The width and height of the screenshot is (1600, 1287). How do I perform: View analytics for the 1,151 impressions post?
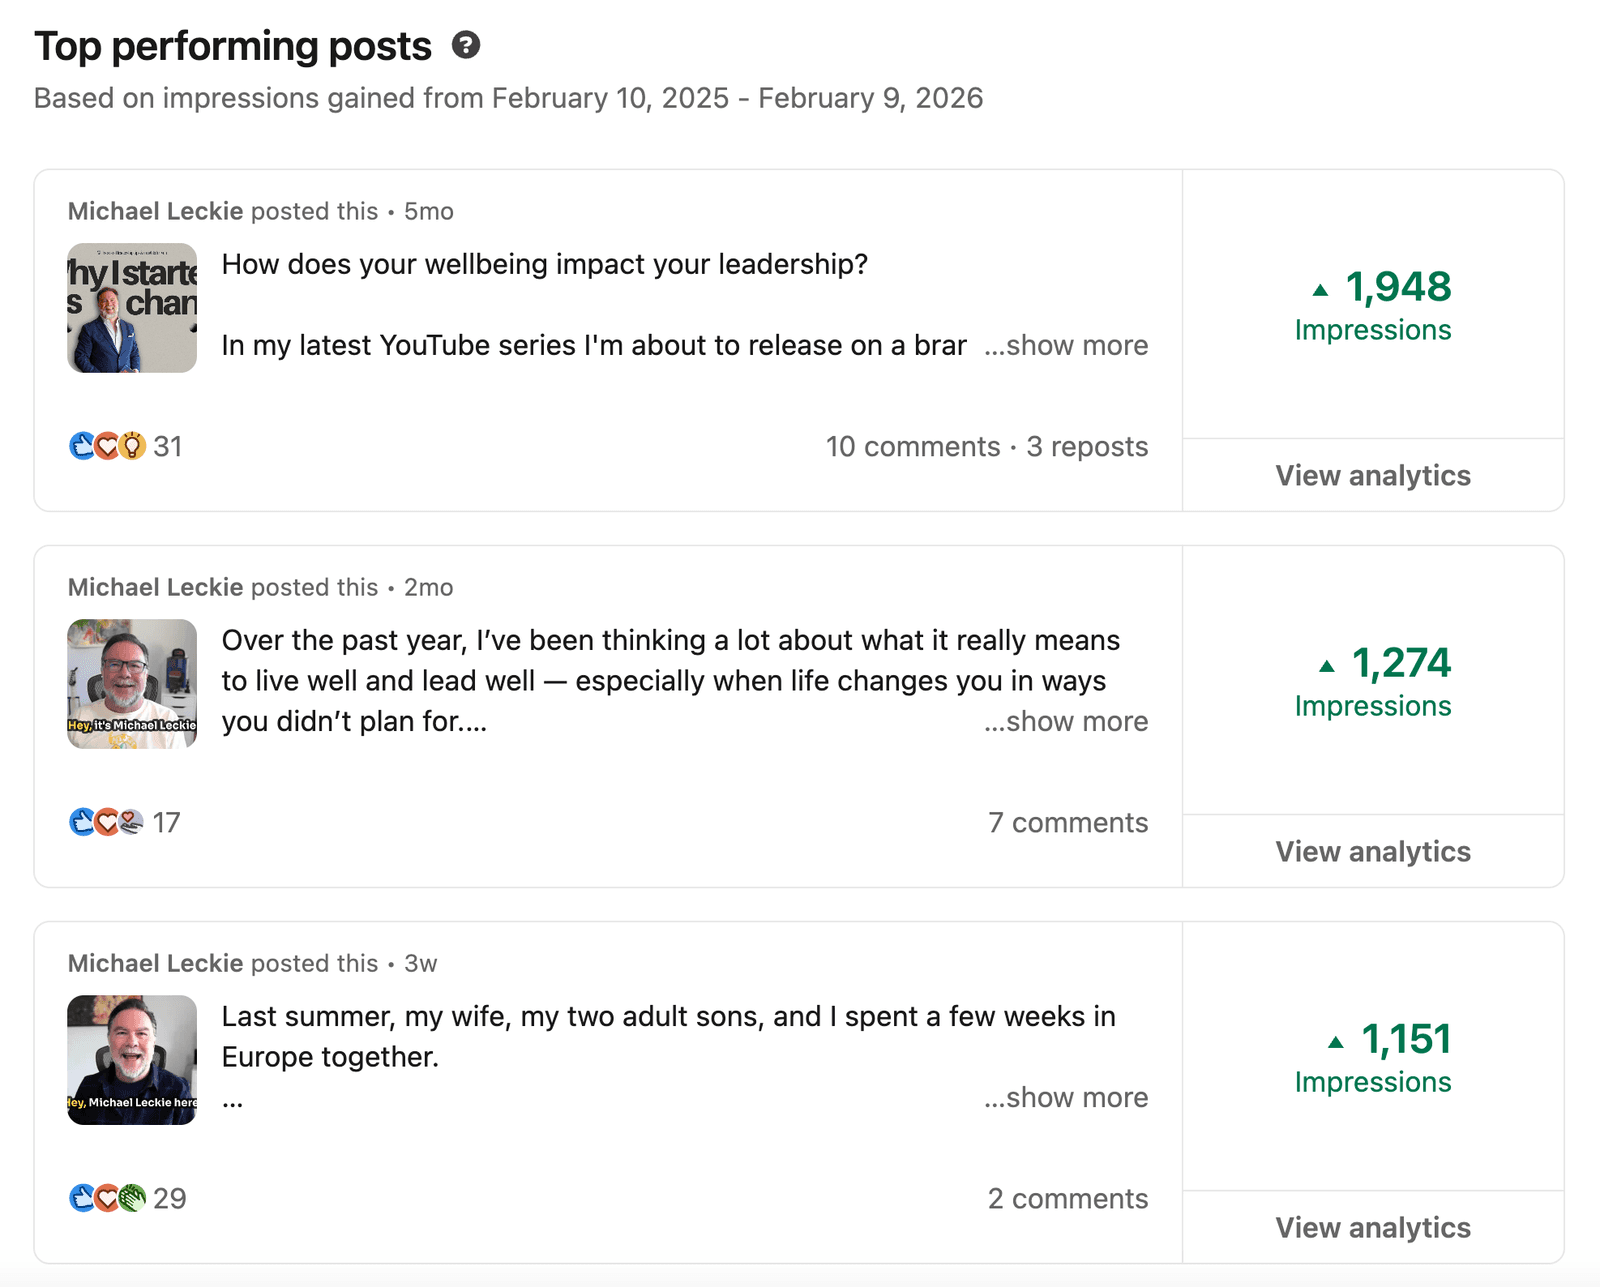(x=1373, y=1227)
